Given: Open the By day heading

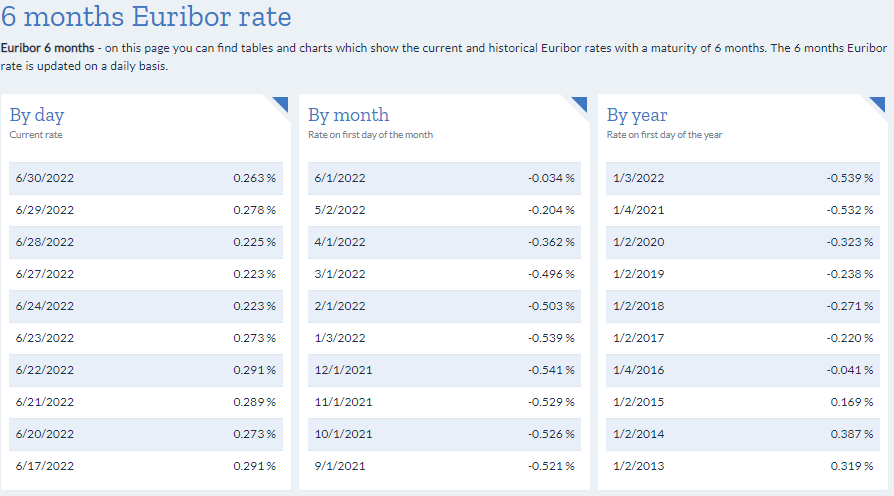Looking at the screenshot, I should [37, 116].
